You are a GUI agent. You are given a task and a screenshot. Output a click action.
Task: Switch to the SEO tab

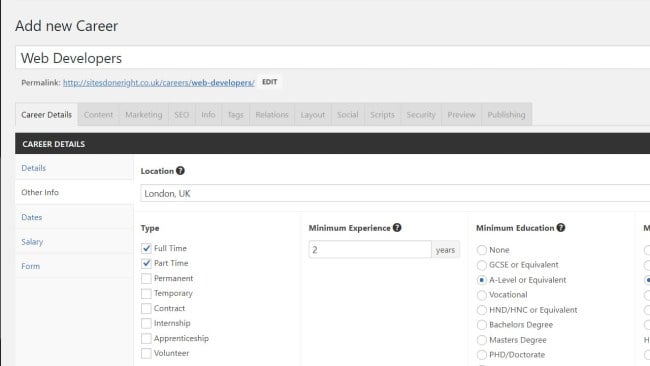tap(182, 115)
